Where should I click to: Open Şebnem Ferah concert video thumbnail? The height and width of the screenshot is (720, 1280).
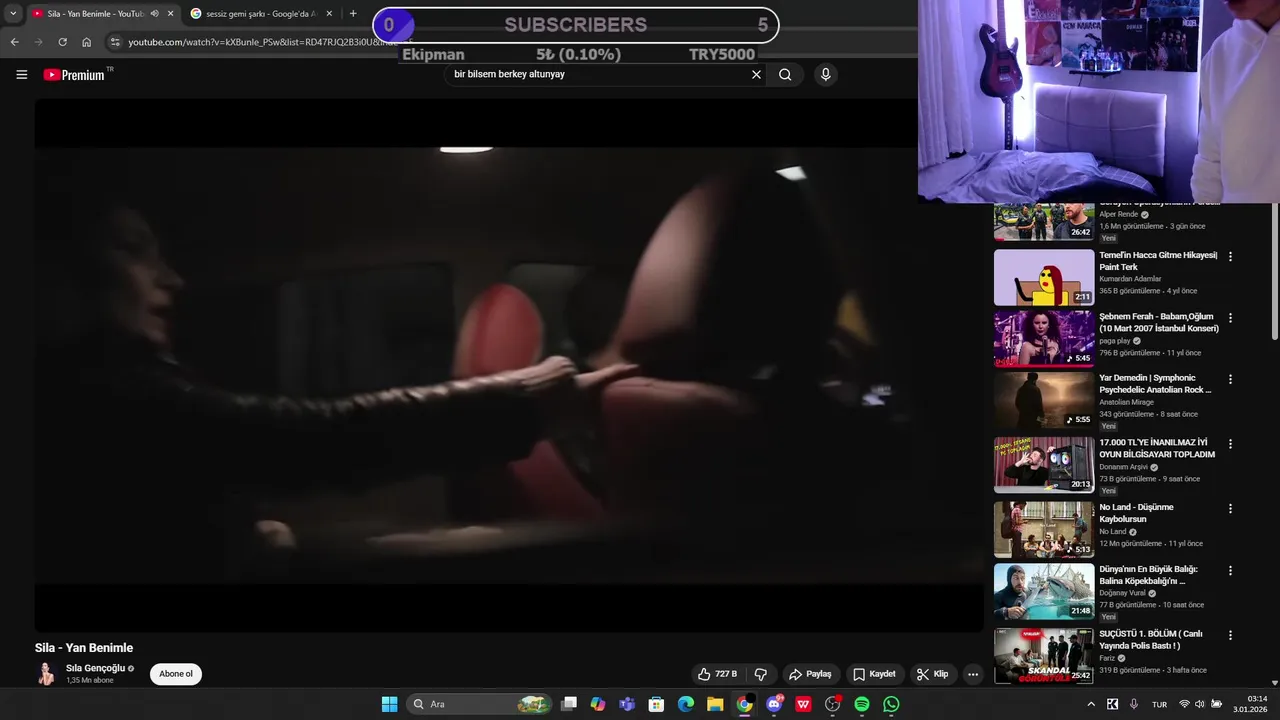click(x=1044, y=339)
